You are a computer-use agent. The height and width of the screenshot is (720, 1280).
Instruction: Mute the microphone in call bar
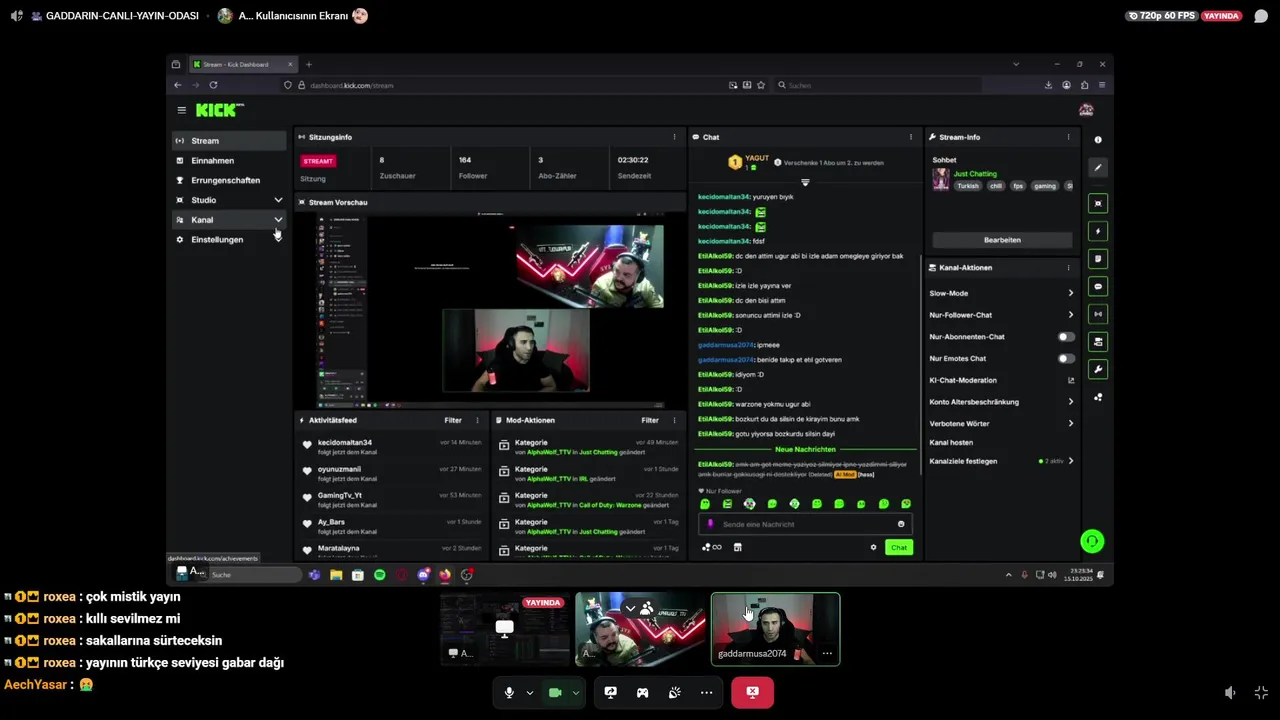pos(509,692)
